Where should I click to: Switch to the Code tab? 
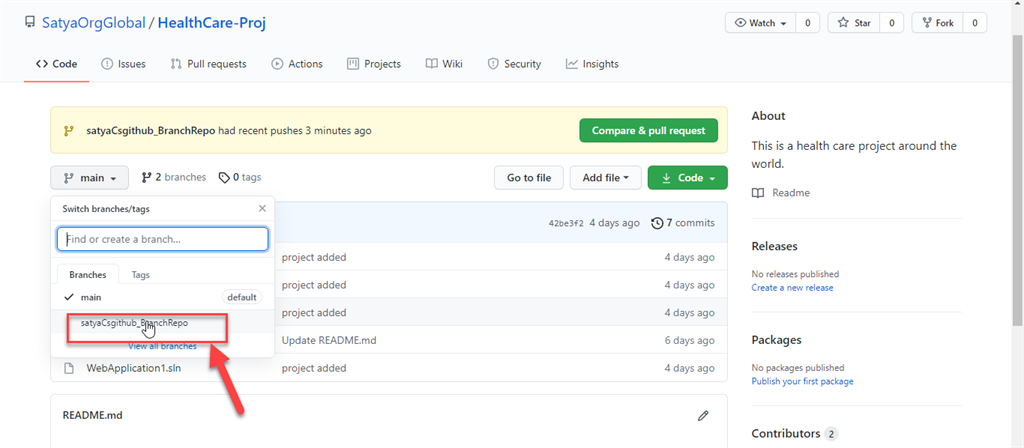pyautogui.click(x=57, y=64)
